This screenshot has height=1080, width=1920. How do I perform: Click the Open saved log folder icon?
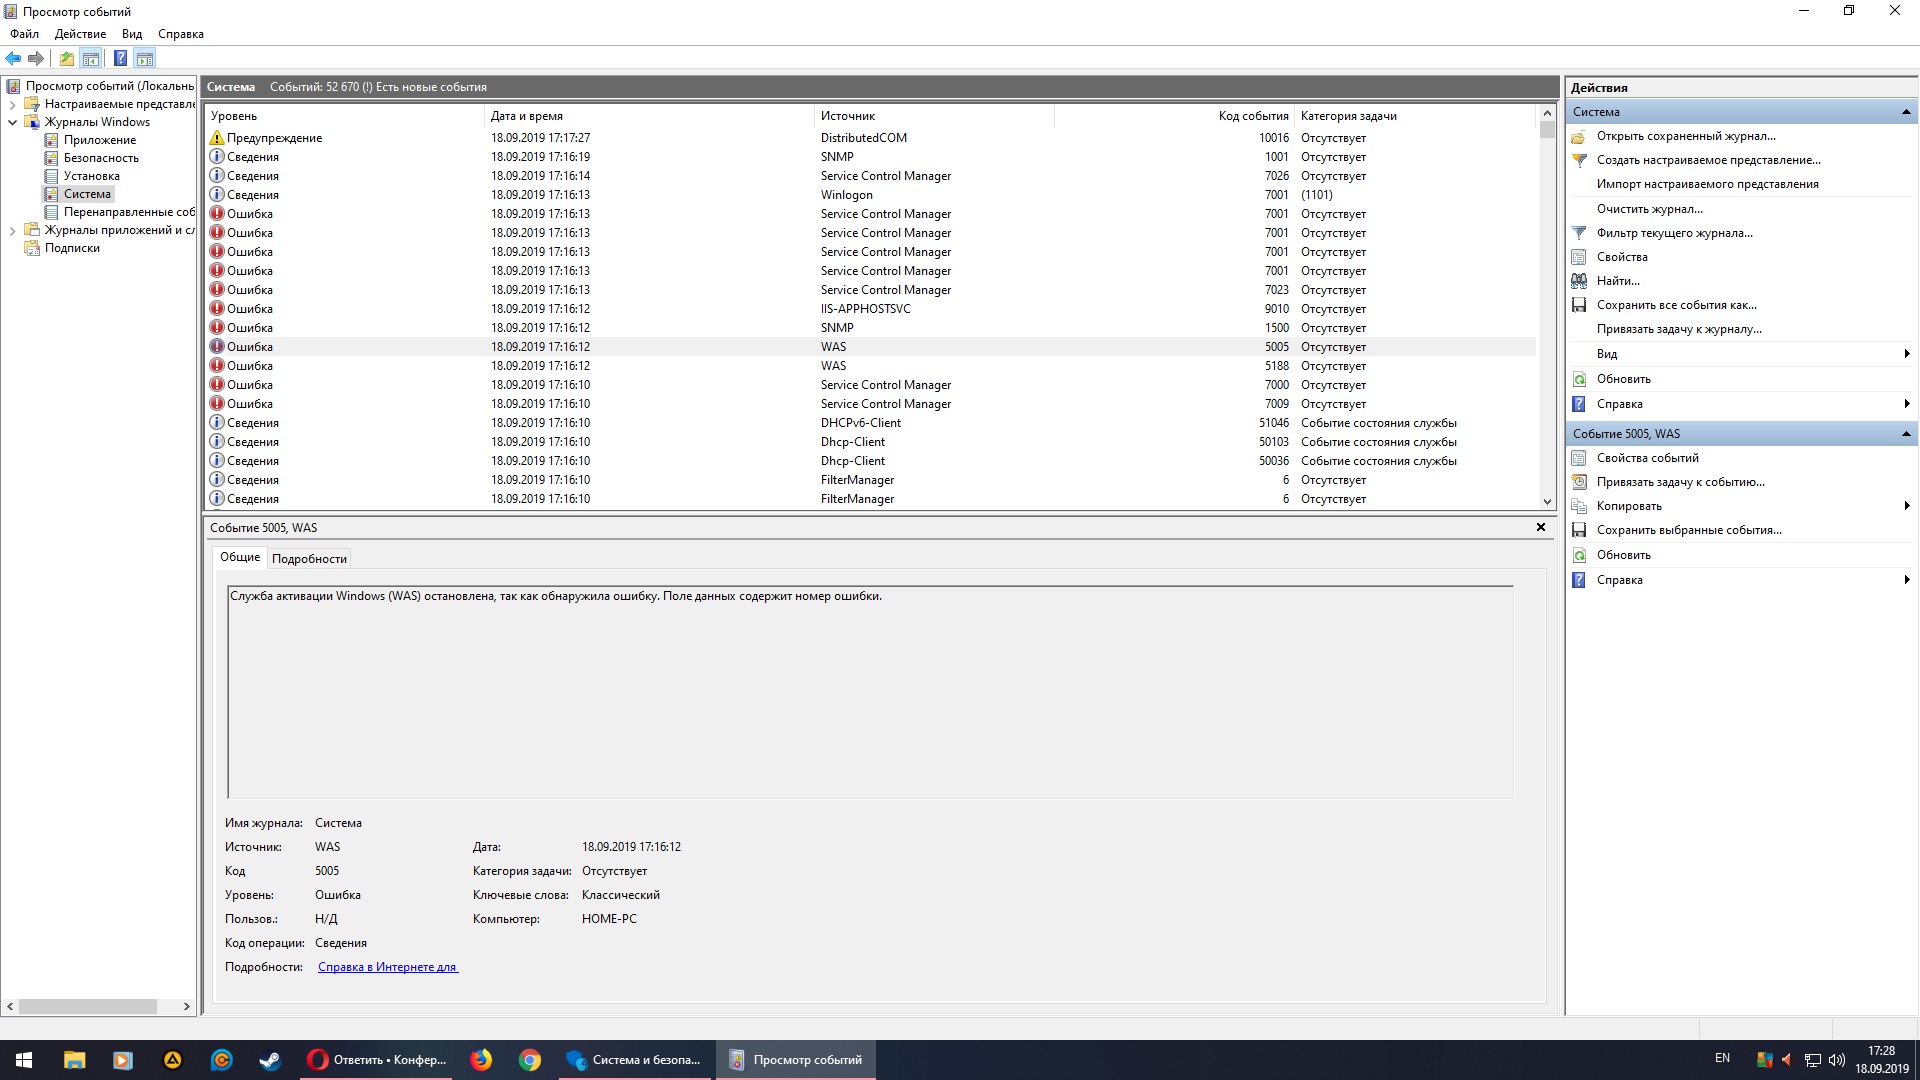tap(1579, 137)
